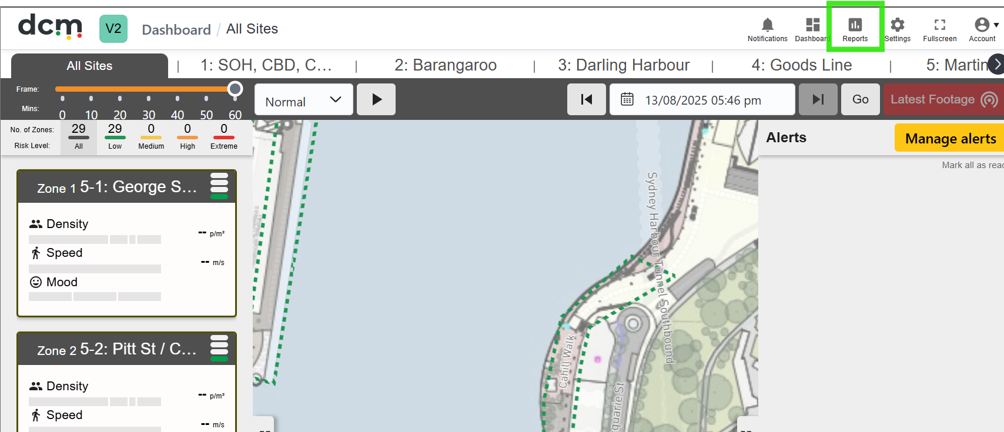Filter zones by Extreme risk level
Screen dimensions: 1004x432
point(223,137)
